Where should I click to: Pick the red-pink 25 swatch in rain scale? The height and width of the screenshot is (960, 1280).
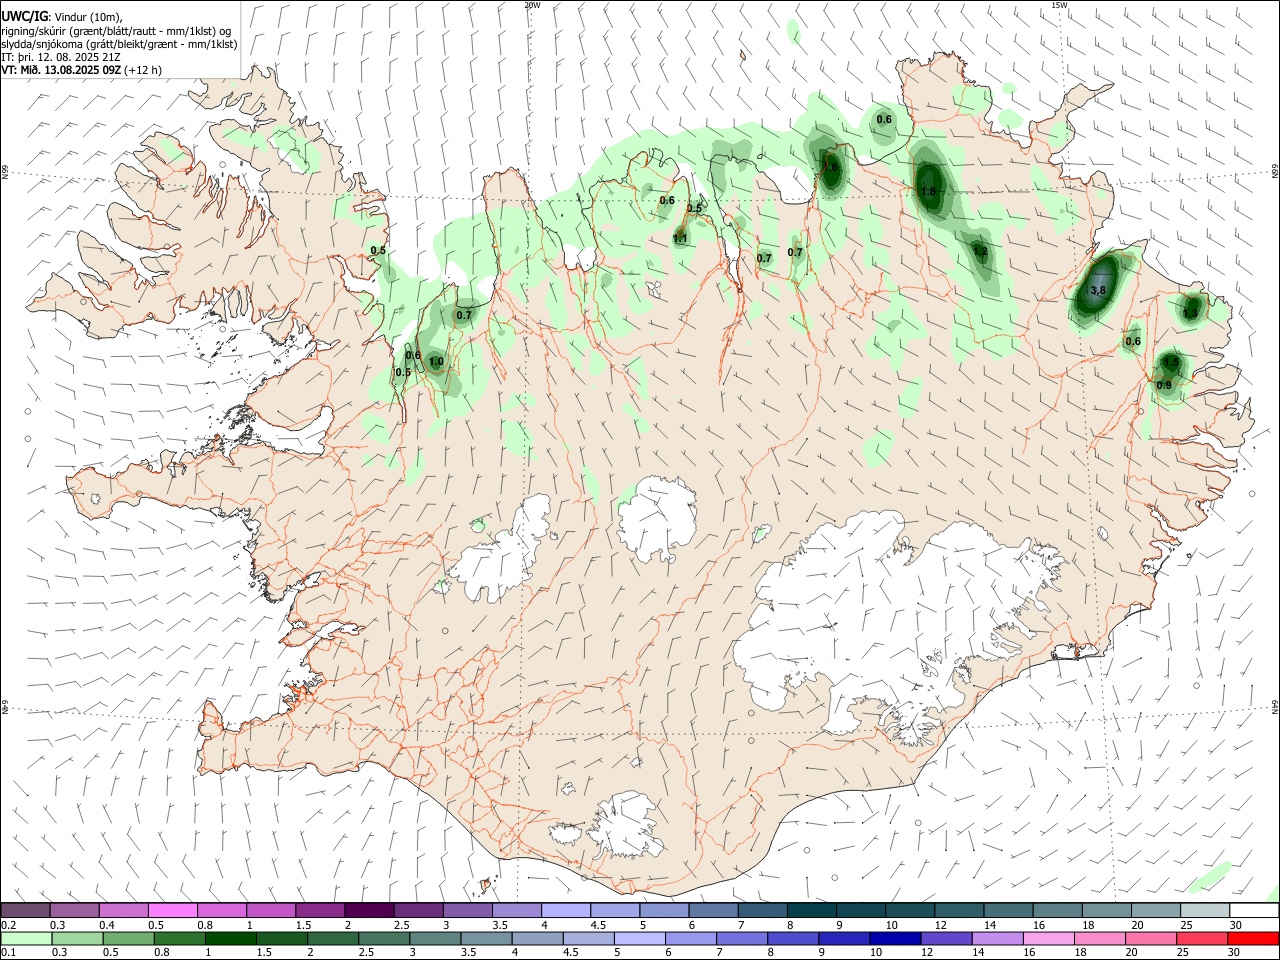(1202, 939)
